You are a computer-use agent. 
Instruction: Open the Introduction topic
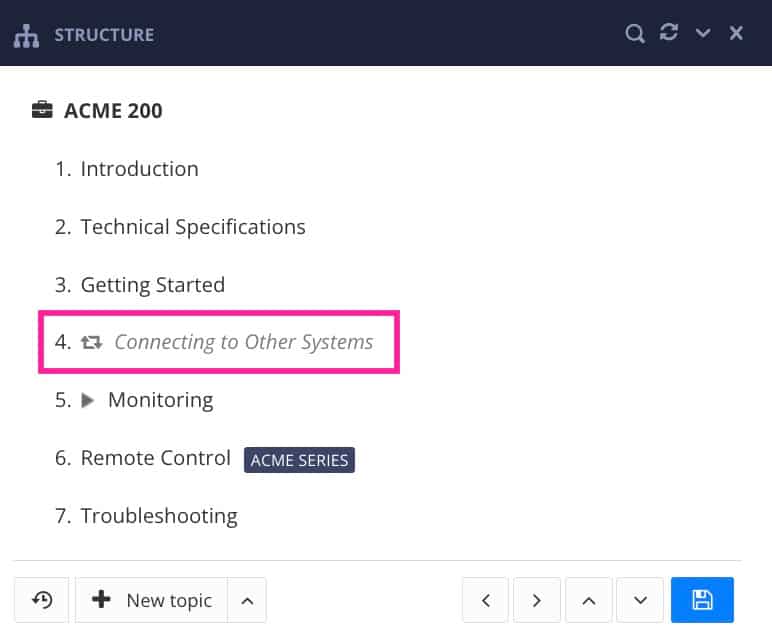139,169
